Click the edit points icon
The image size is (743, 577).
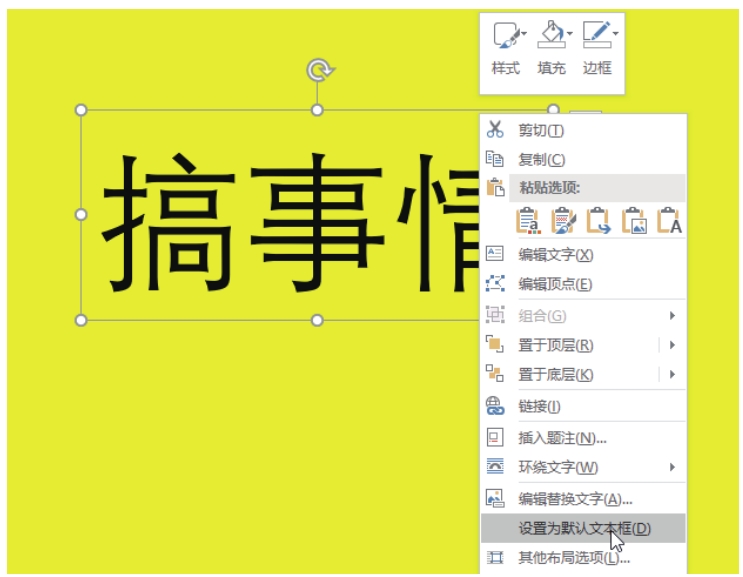pyautogui.click(x=495, y=283)
